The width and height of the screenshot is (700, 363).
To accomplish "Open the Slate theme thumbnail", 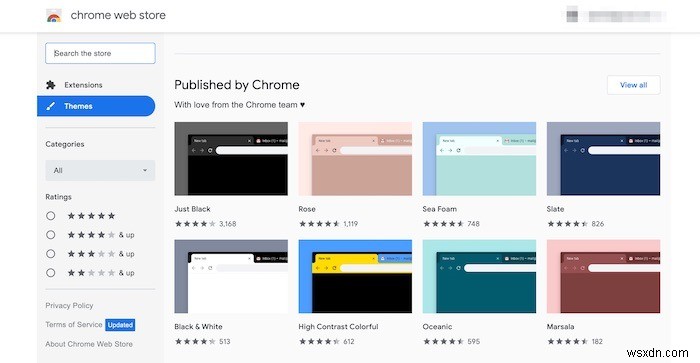I will tap(604, 159).
